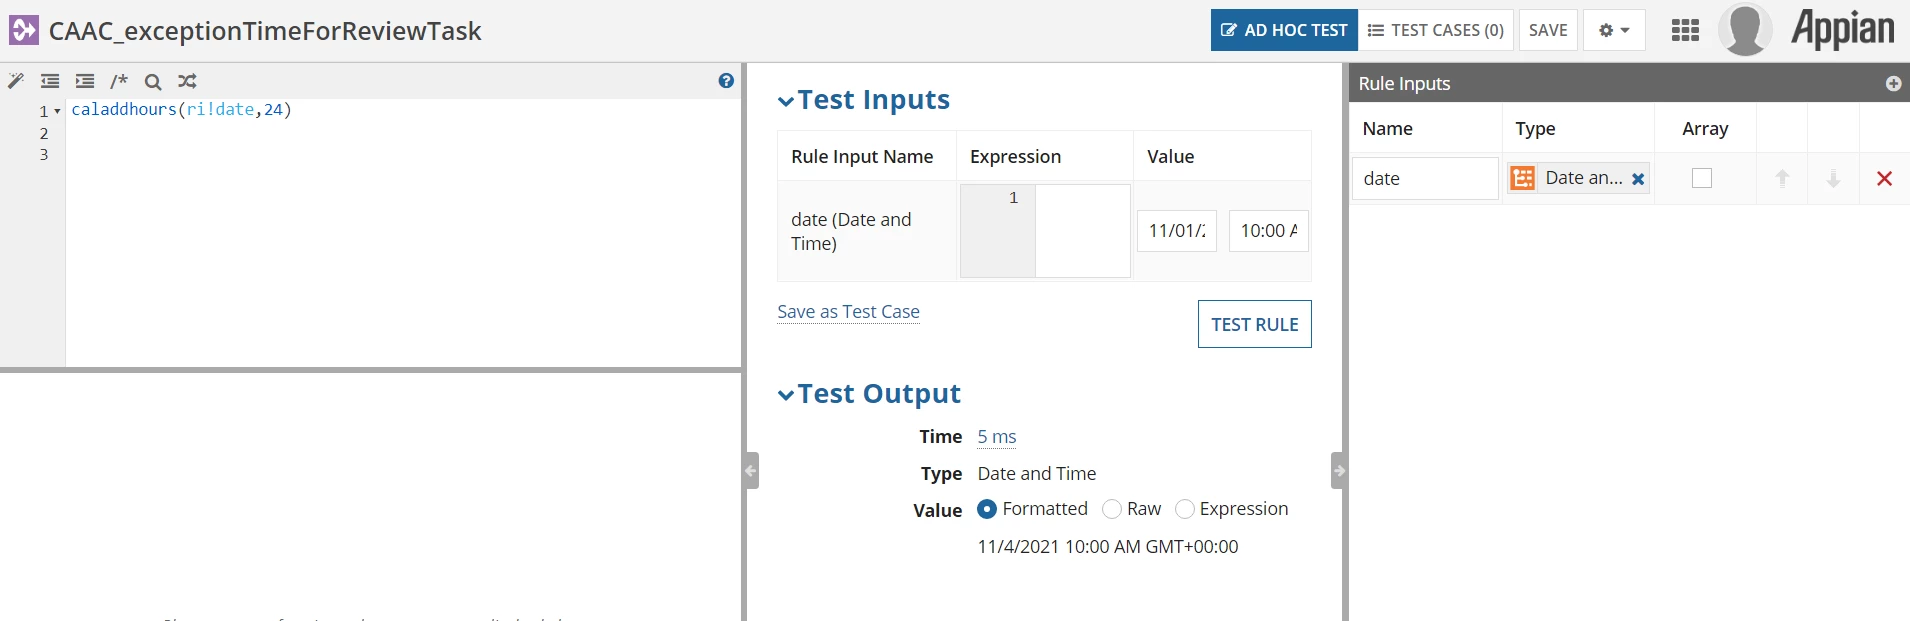Select the Formatted value radio button
Screen dimensions: 1910x621
point(987,509)
